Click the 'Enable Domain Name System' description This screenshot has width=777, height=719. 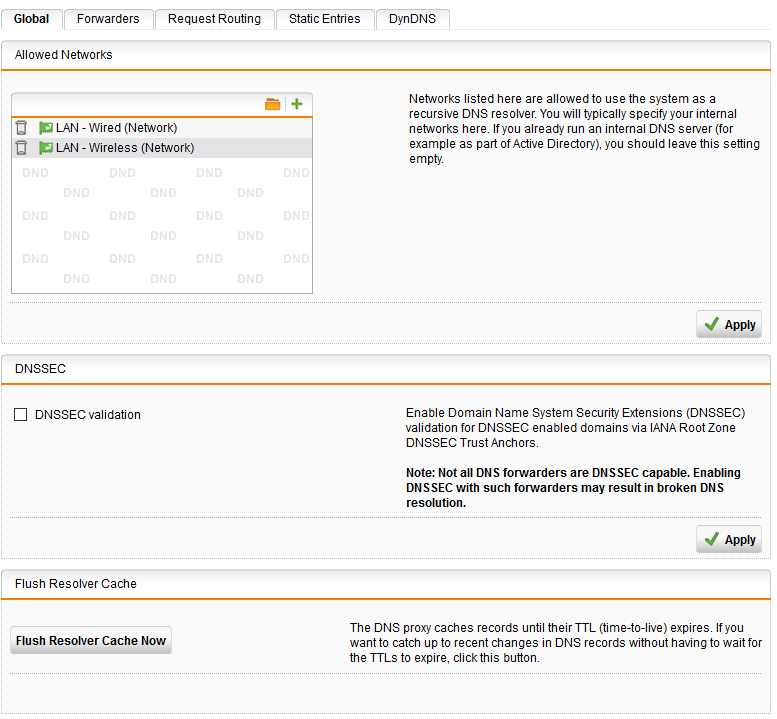click(x=575, y=428)
